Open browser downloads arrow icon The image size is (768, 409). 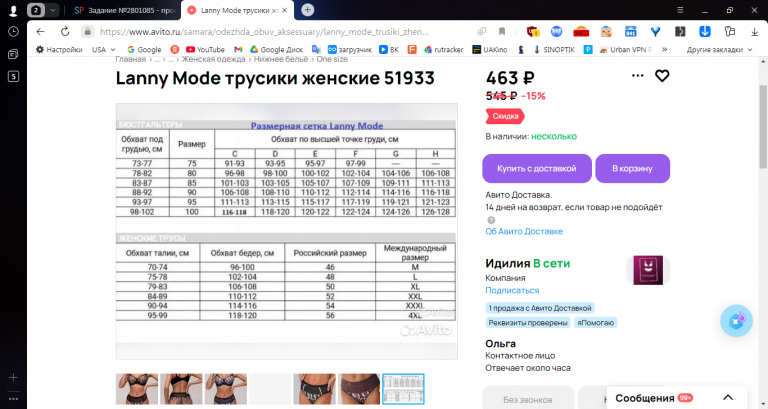pos(754,32)
